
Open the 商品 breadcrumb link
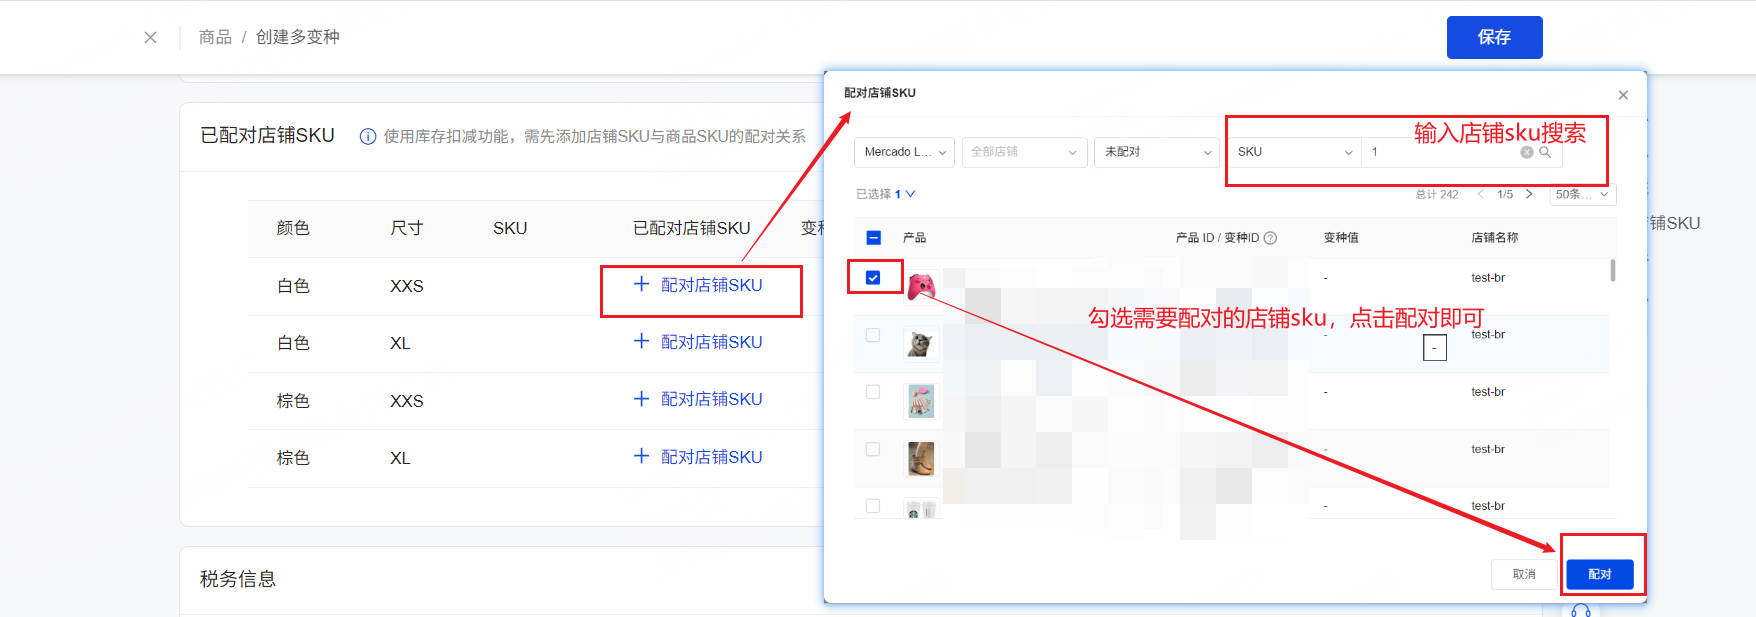pos(215,37)
